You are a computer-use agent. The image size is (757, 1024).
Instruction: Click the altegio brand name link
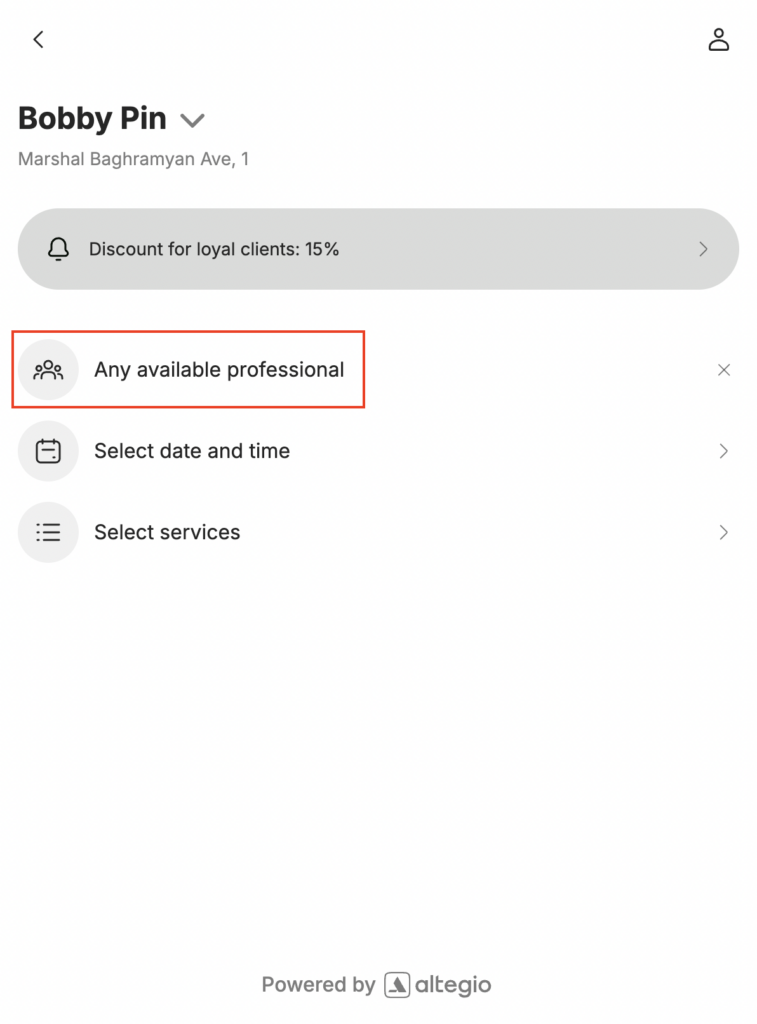pos(453,985)
